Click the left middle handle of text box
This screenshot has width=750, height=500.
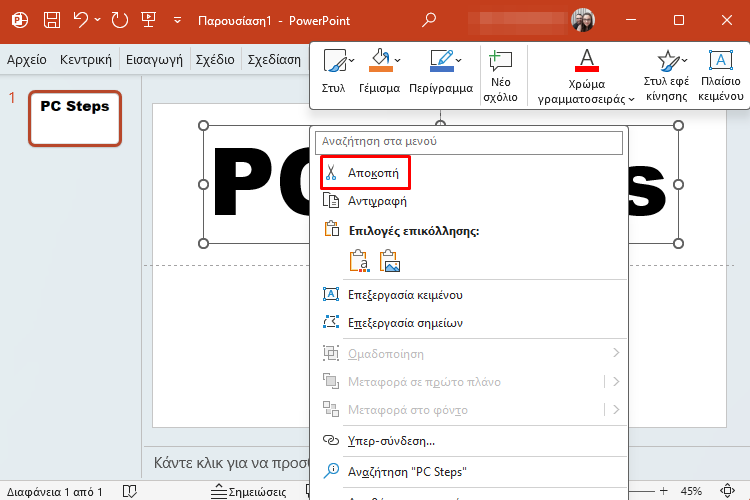click(x=203, y=184)
